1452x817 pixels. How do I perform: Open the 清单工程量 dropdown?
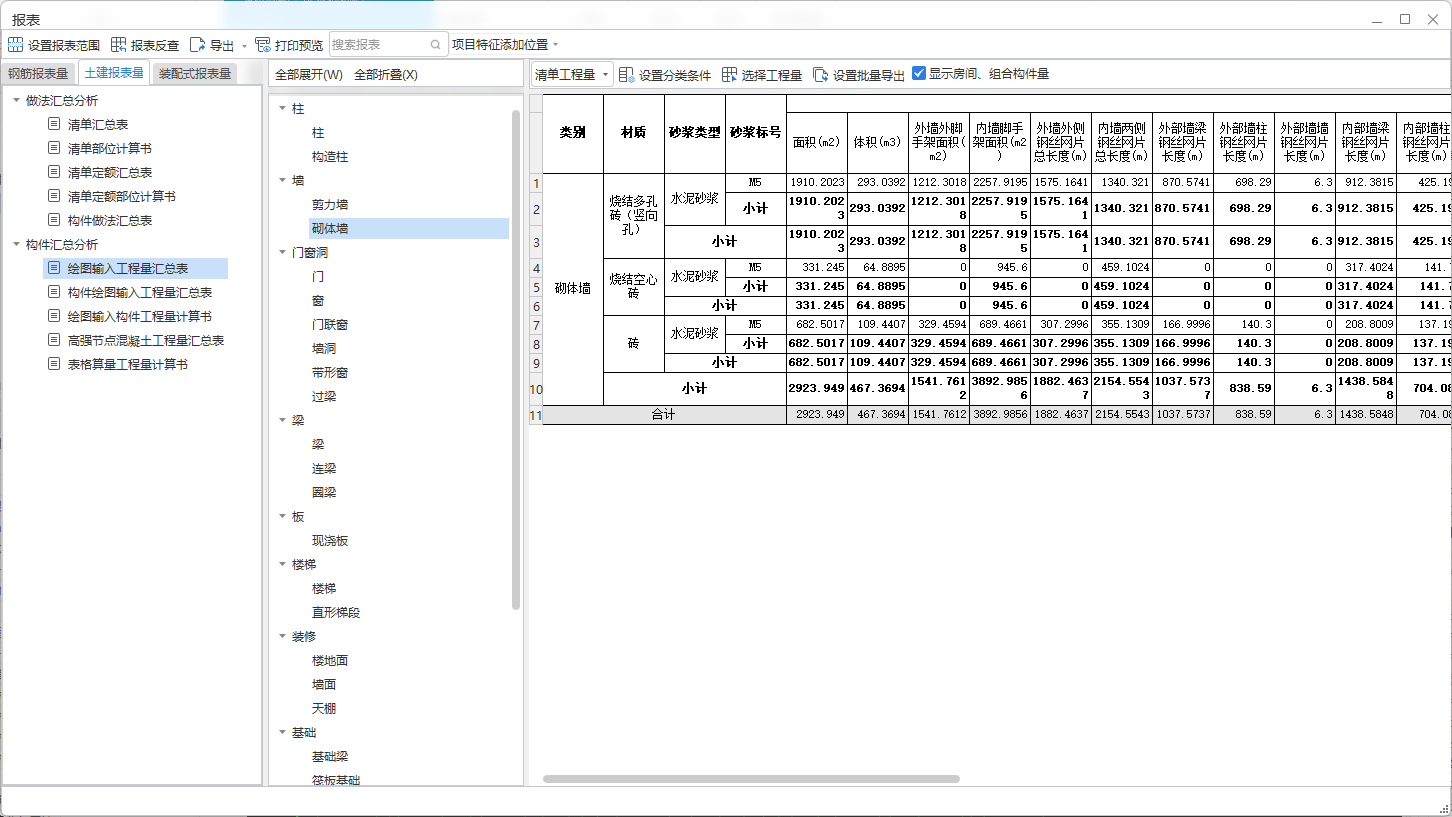[x=571, y=75]
